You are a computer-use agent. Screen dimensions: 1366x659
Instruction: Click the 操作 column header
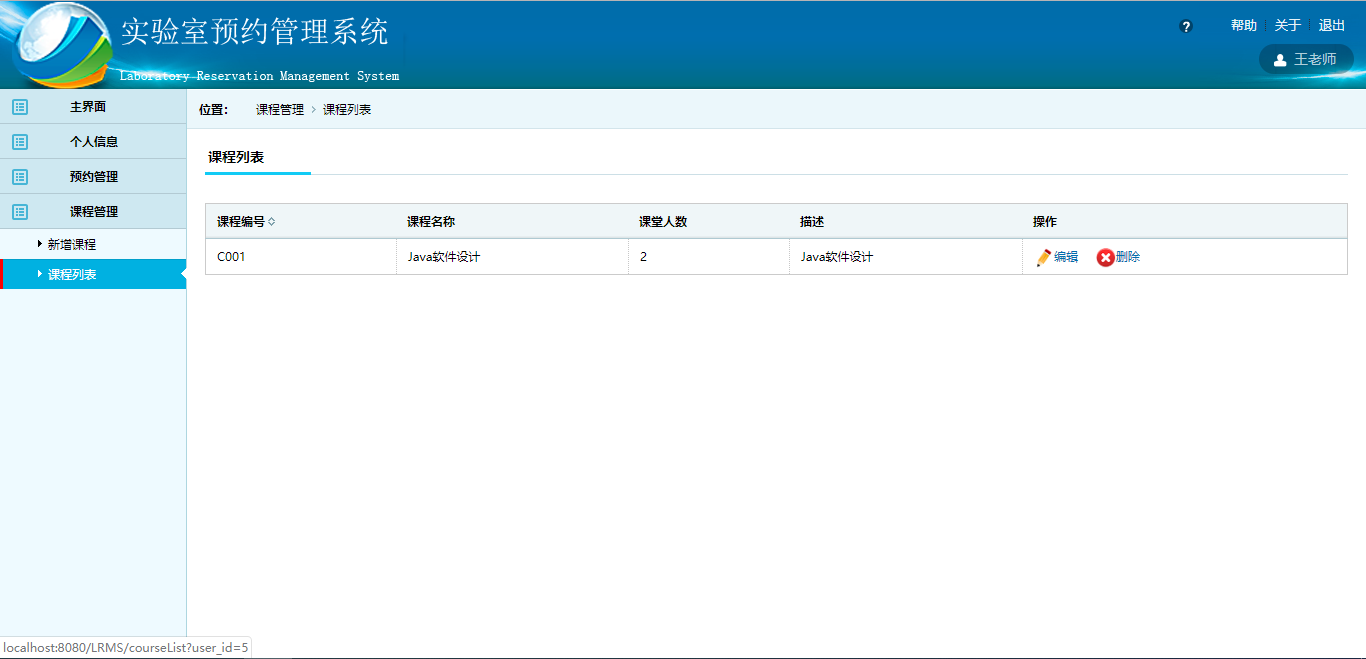1045,222
